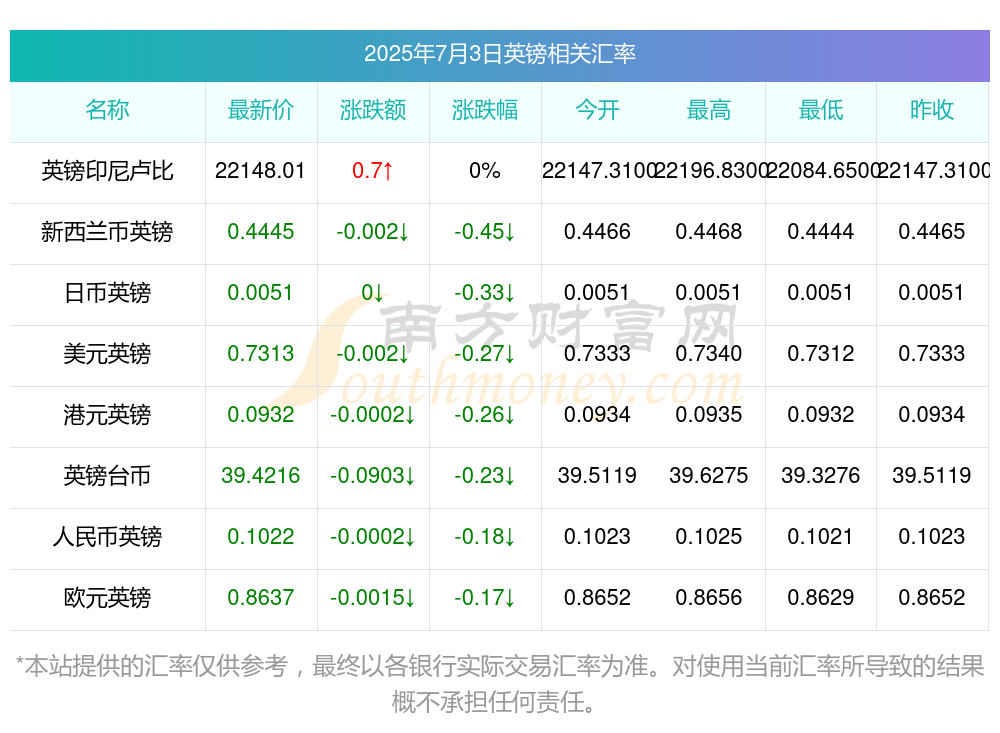The height and width of the screenshot is (733, 1000).
Task: Click the change value -0.0015↓
Action: click(372, 598)
